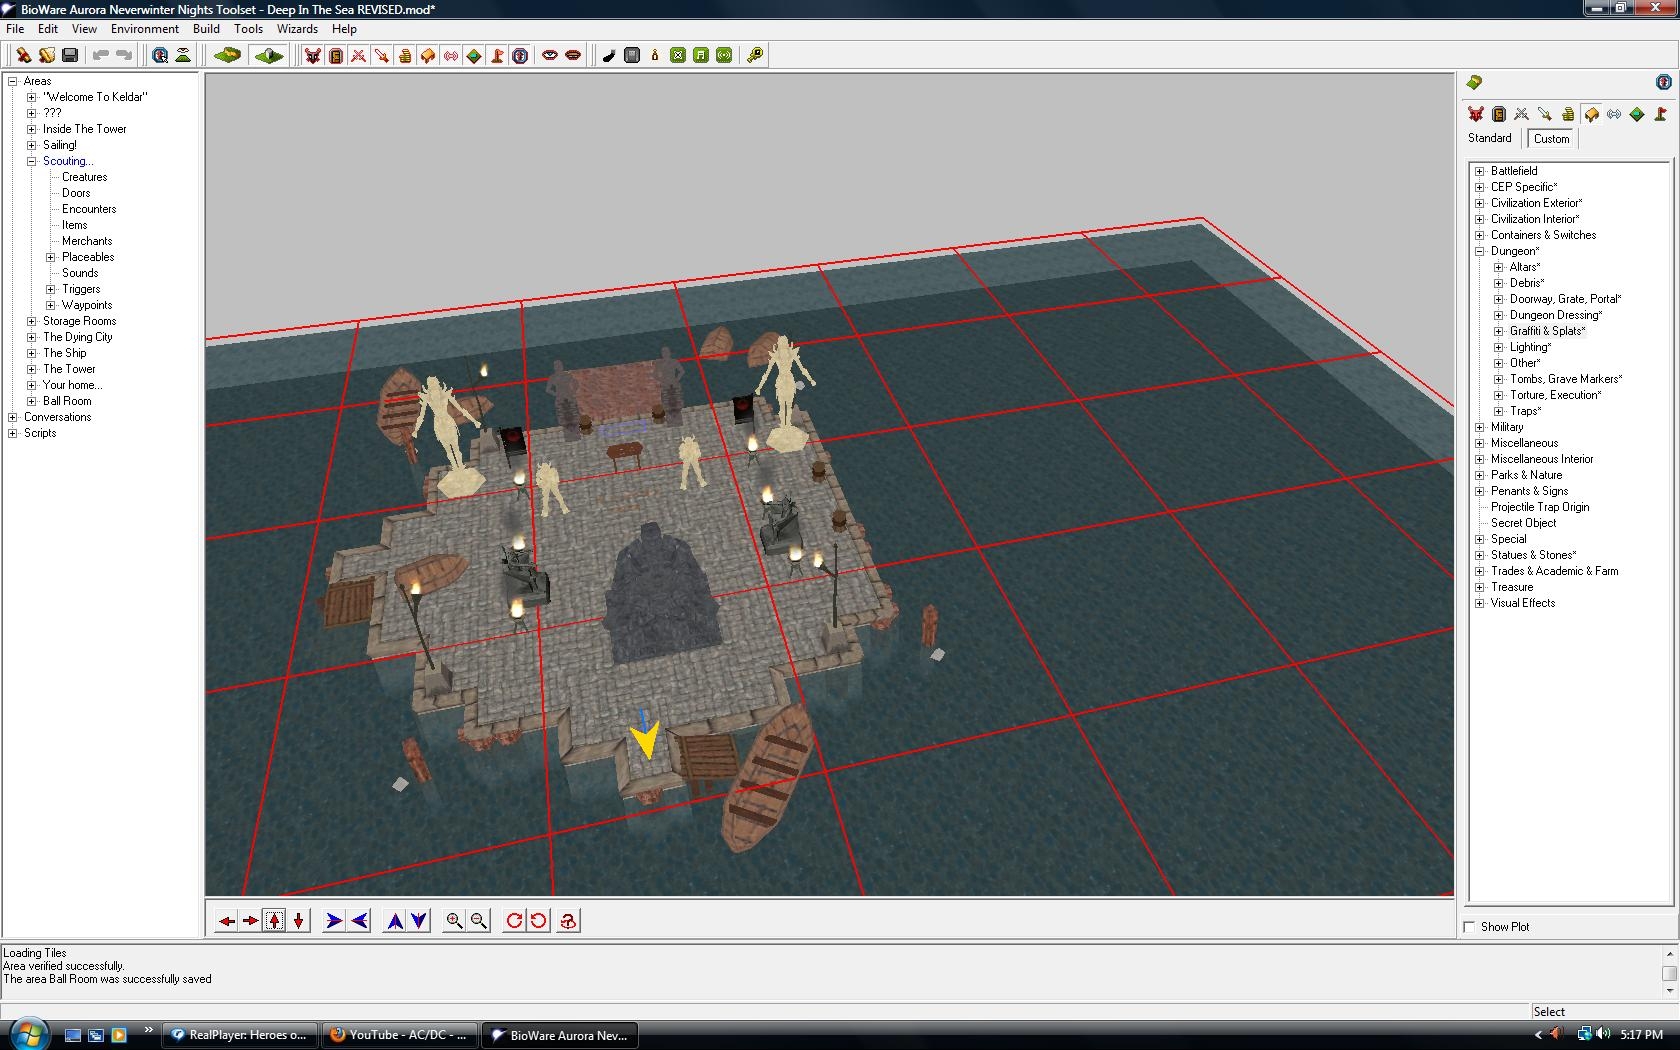Expand the Statues & Stones category
The height and width of the screenshot is (1050, 1680).
click(1479, 555)
